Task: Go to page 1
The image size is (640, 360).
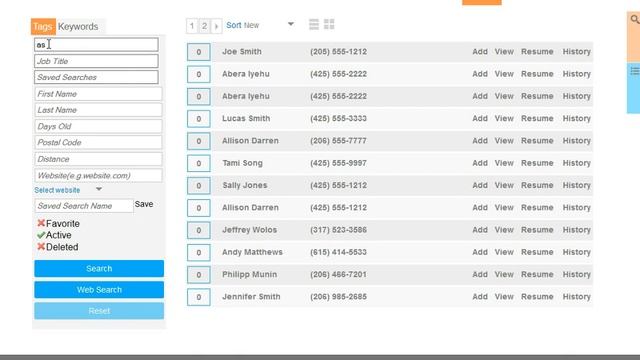Action: tap(192, 26)
